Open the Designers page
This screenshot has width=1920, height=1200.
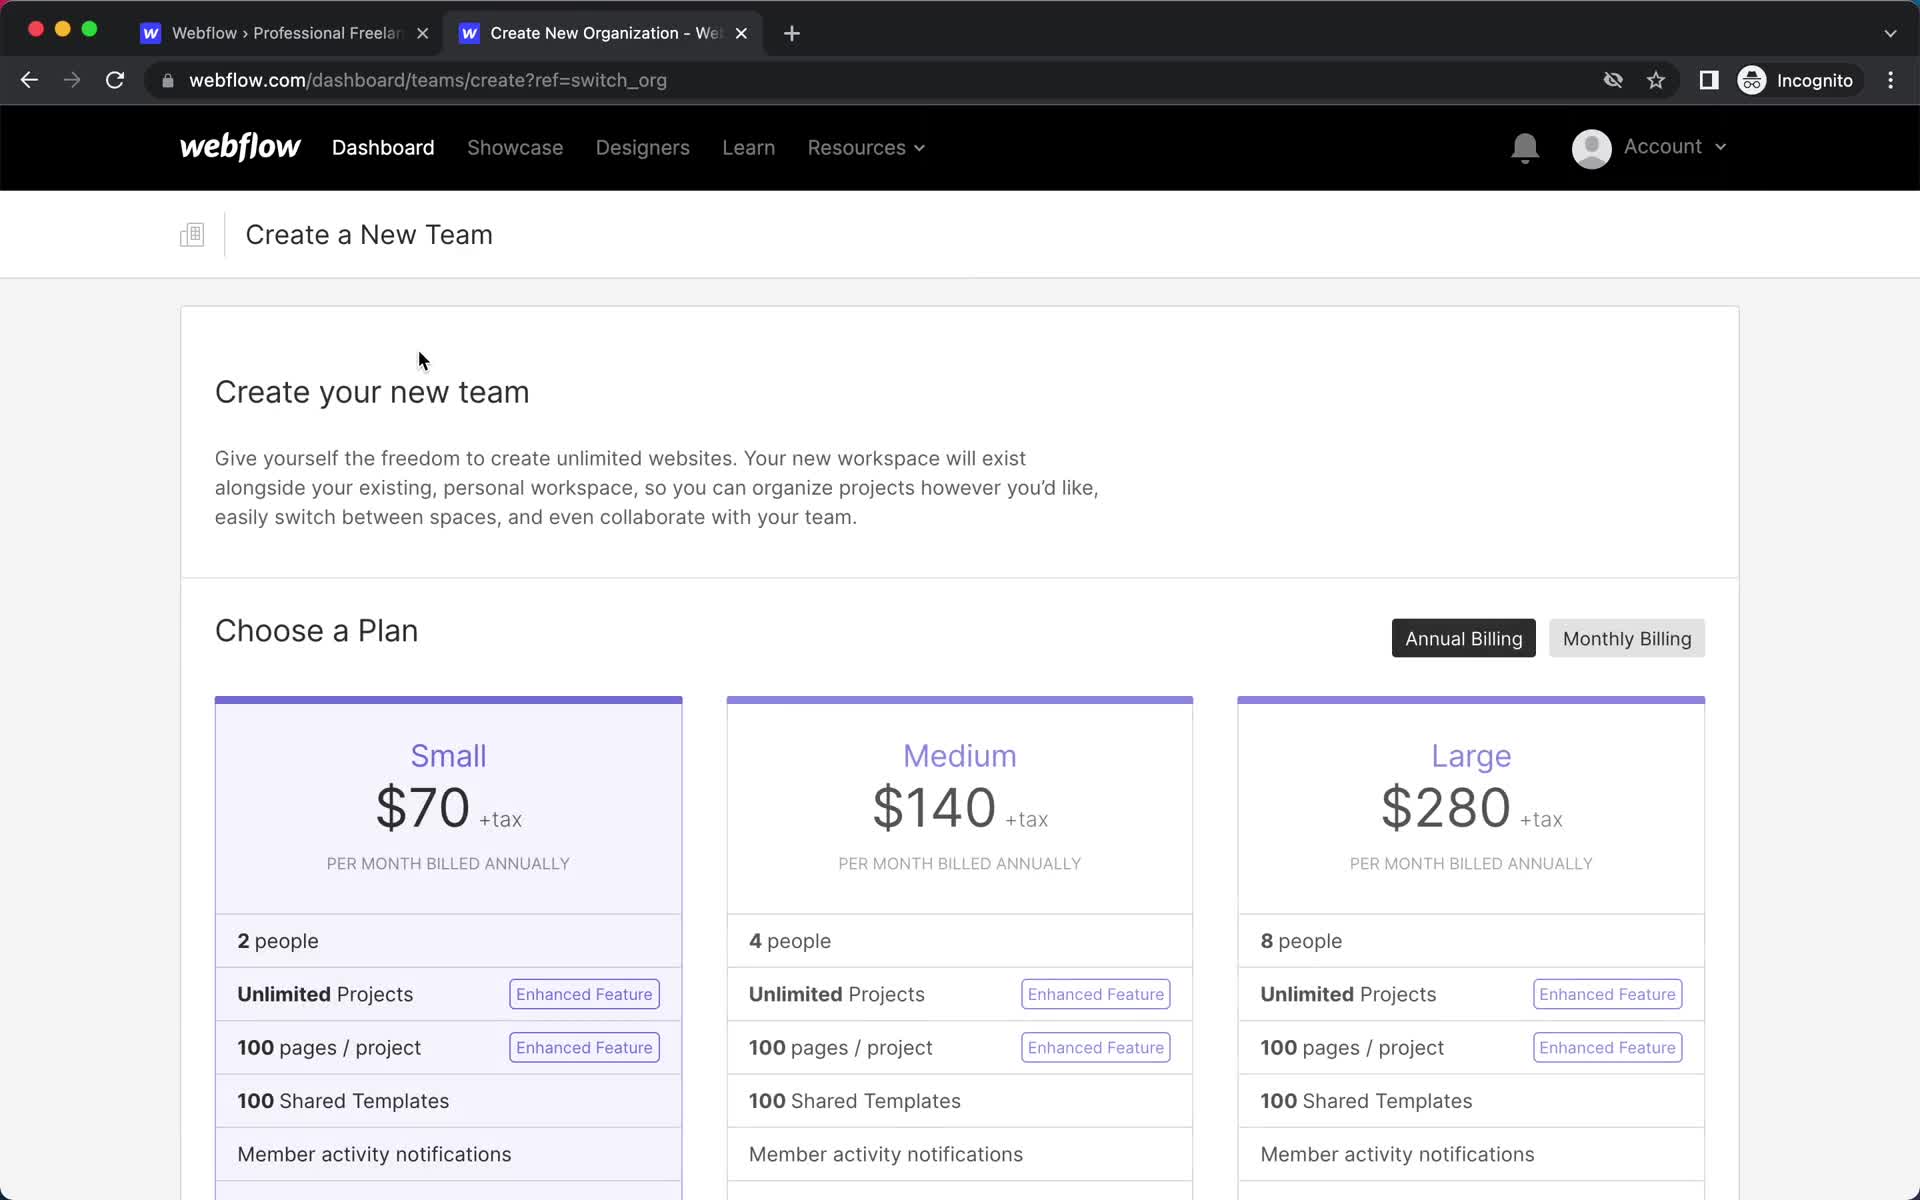click(642, 148)
